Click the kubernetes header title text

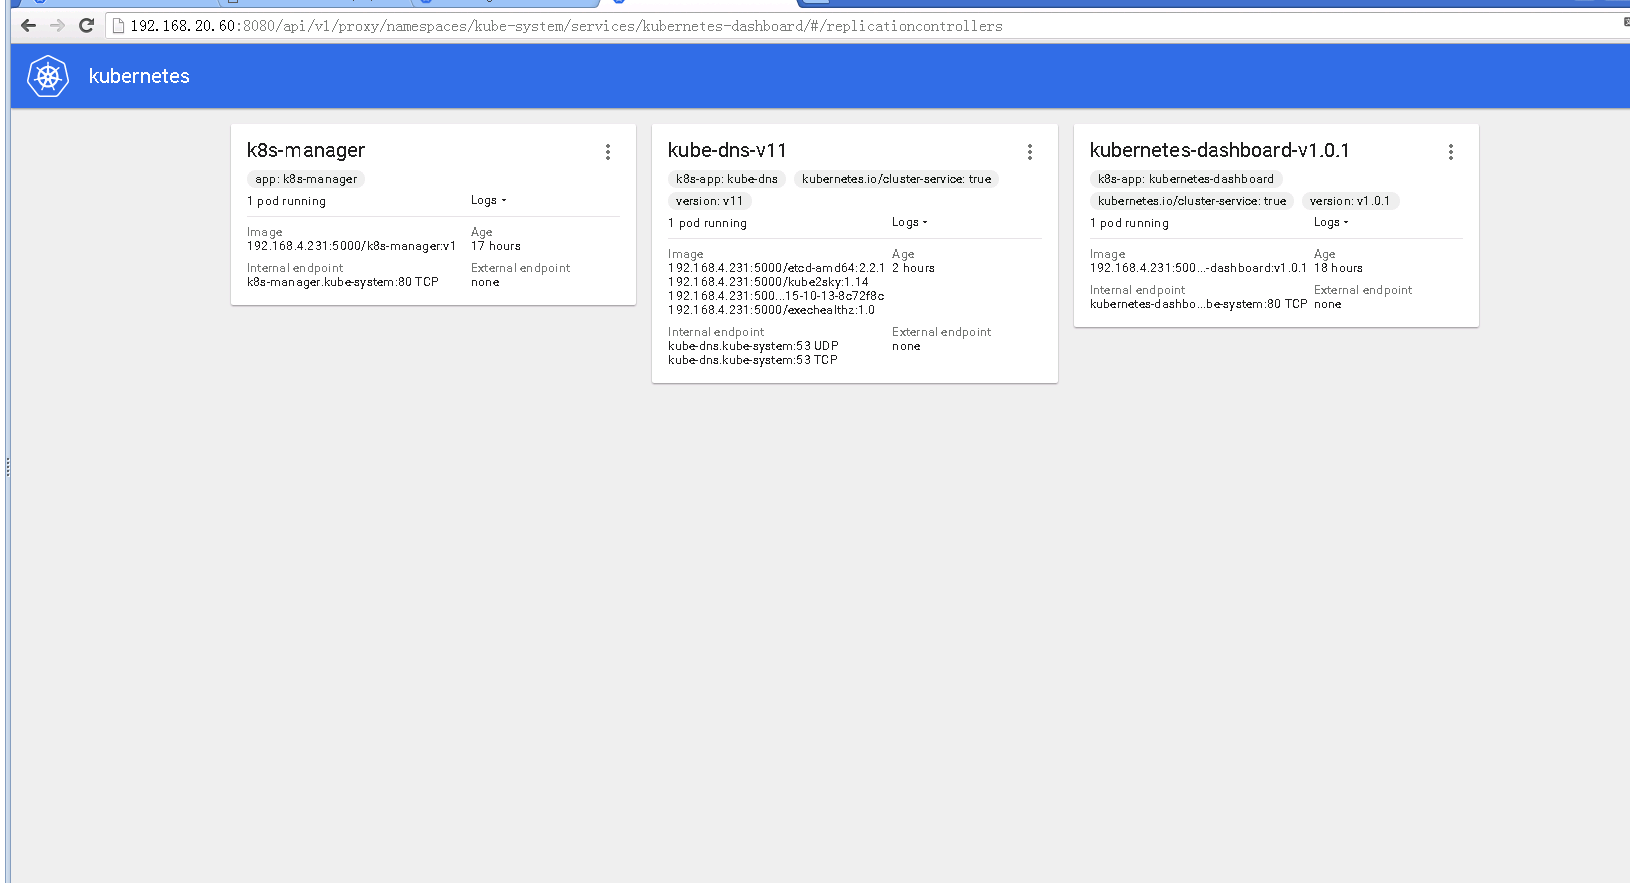click(x=139, y=76)
